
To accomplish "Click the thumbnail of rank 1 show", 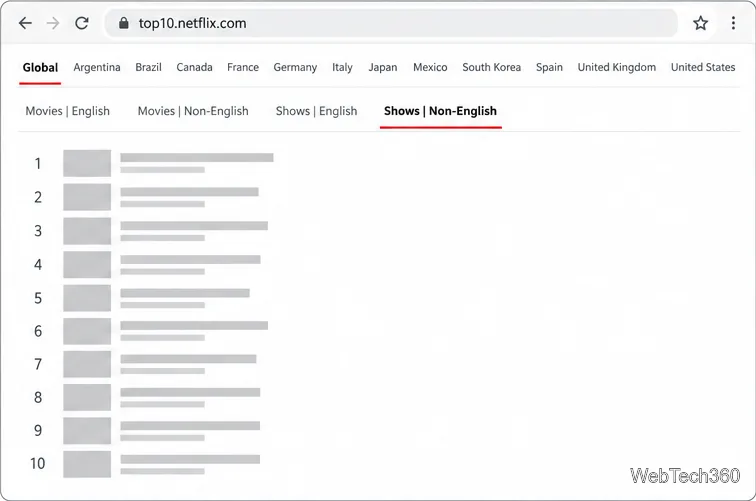I will point(87,163).
